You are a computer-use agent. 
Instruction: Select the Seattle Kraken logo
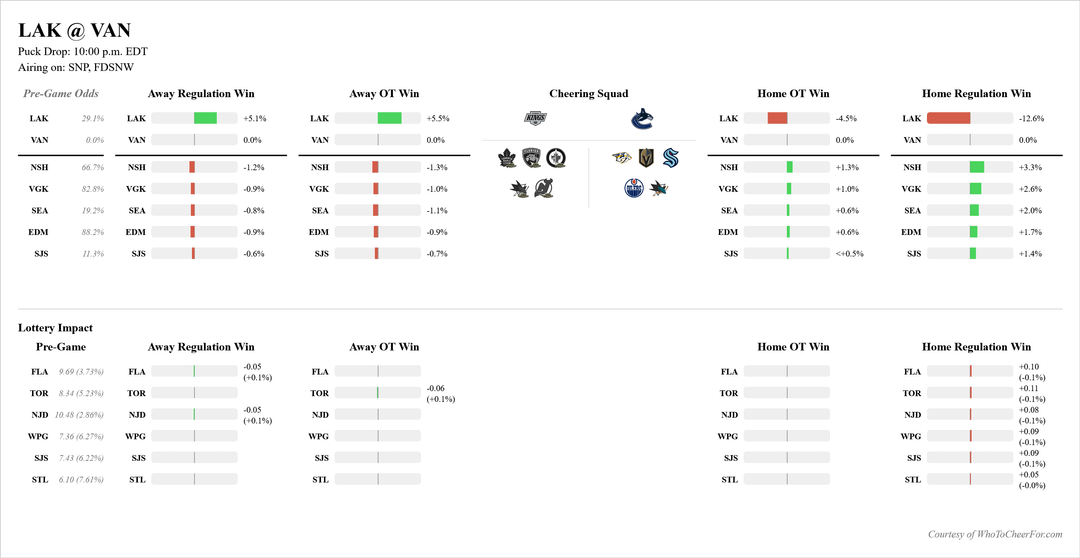[670, 157]
